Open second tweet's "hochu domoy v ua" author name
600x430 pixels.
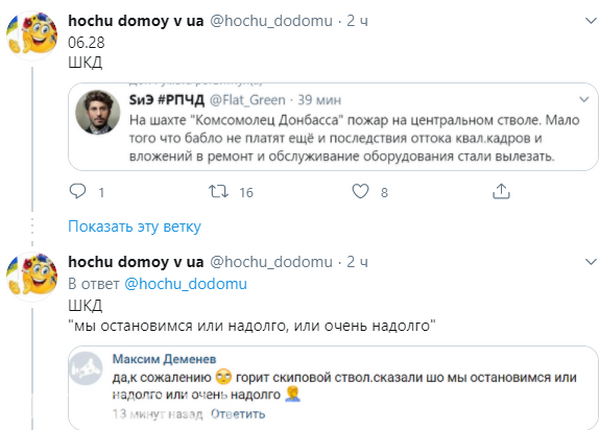(134, 262)
